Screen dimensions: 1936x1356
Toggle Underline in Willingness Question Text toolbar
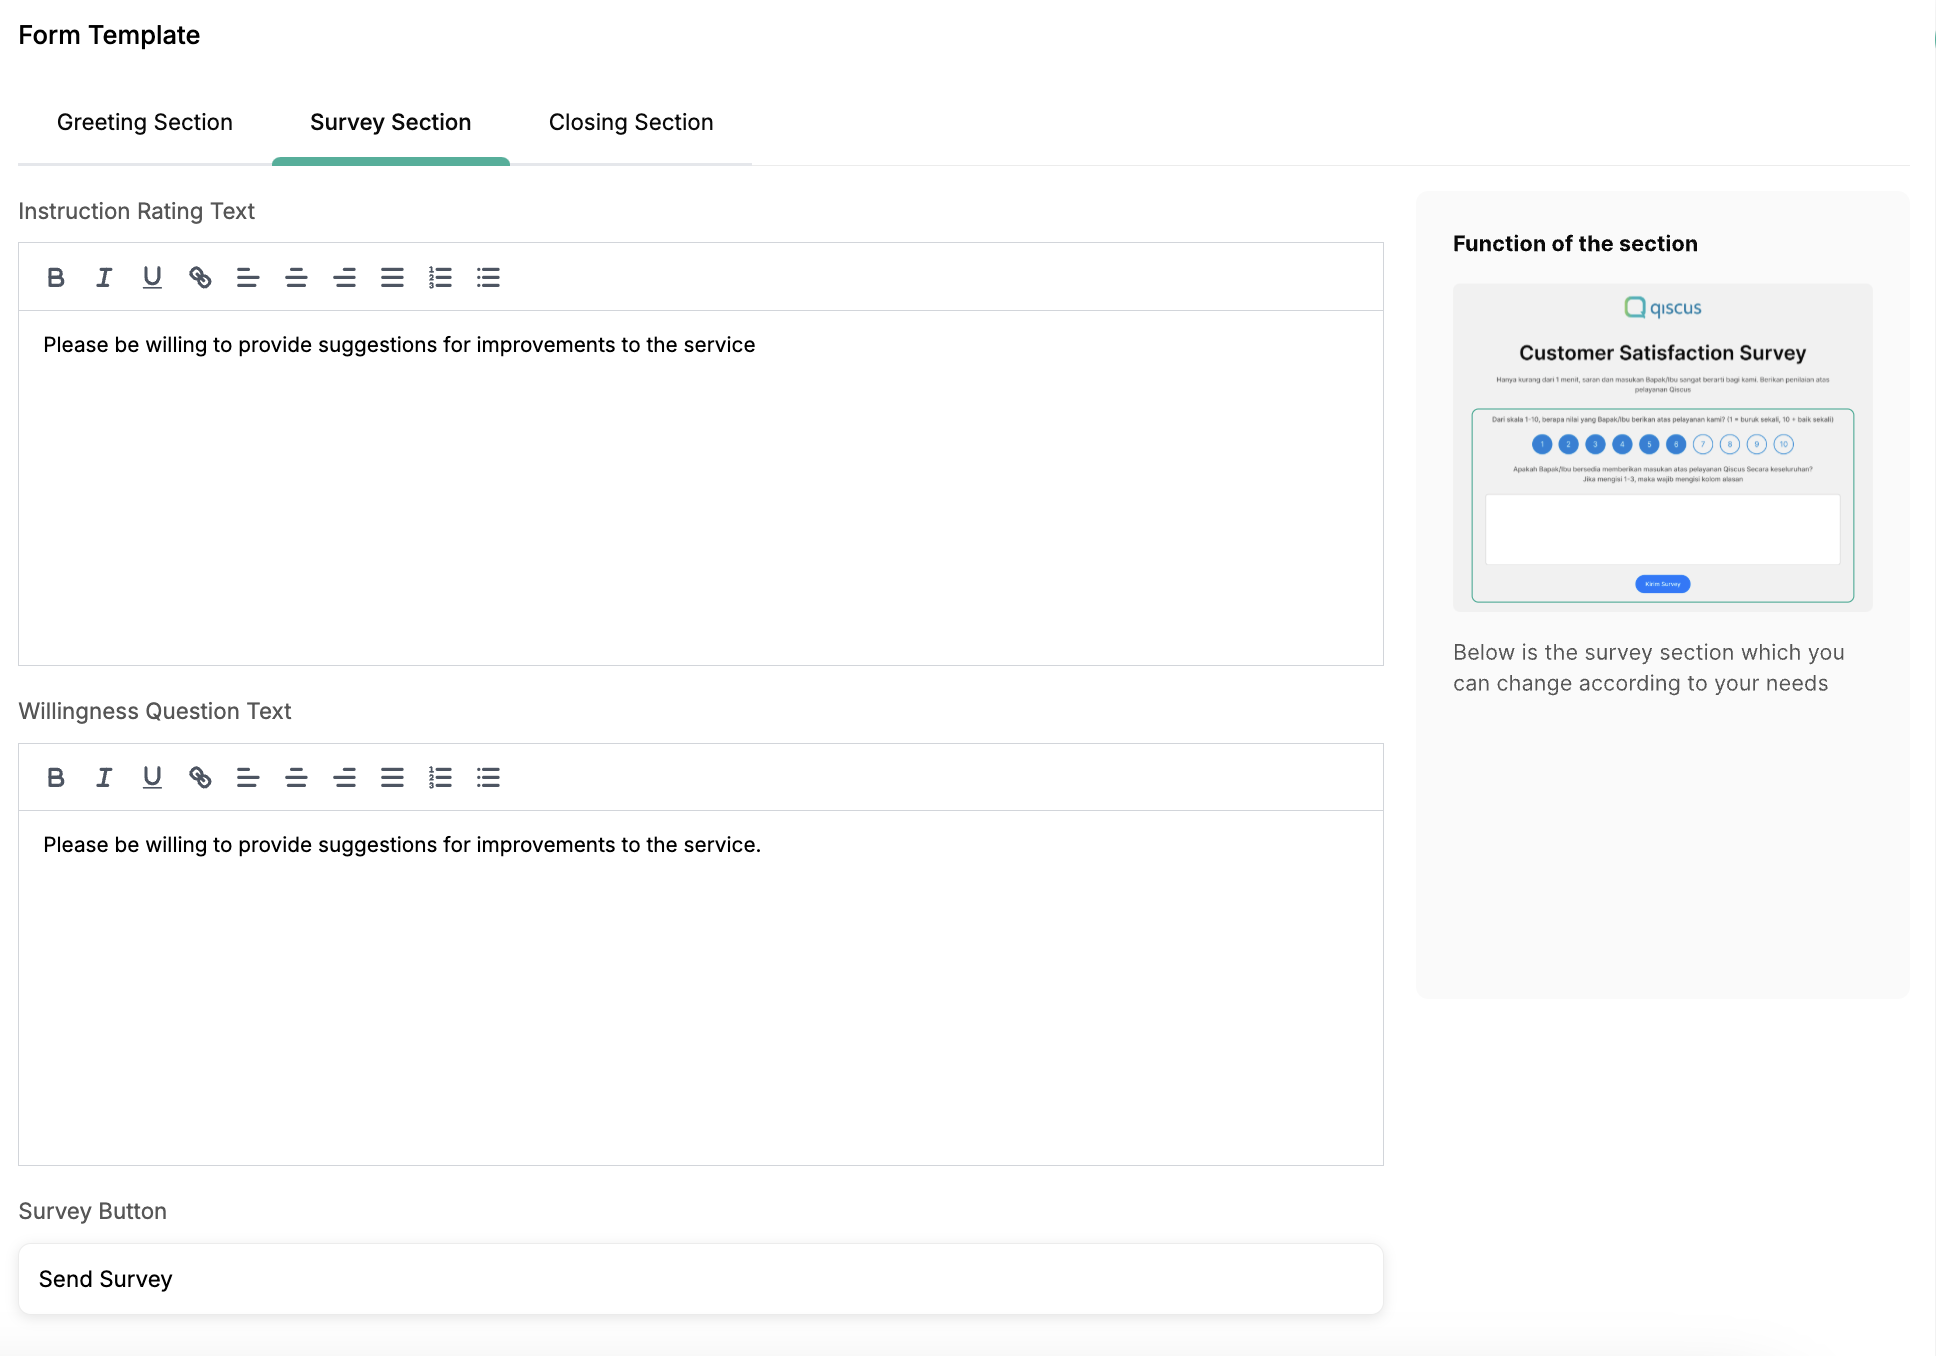(x=152, y=777)
